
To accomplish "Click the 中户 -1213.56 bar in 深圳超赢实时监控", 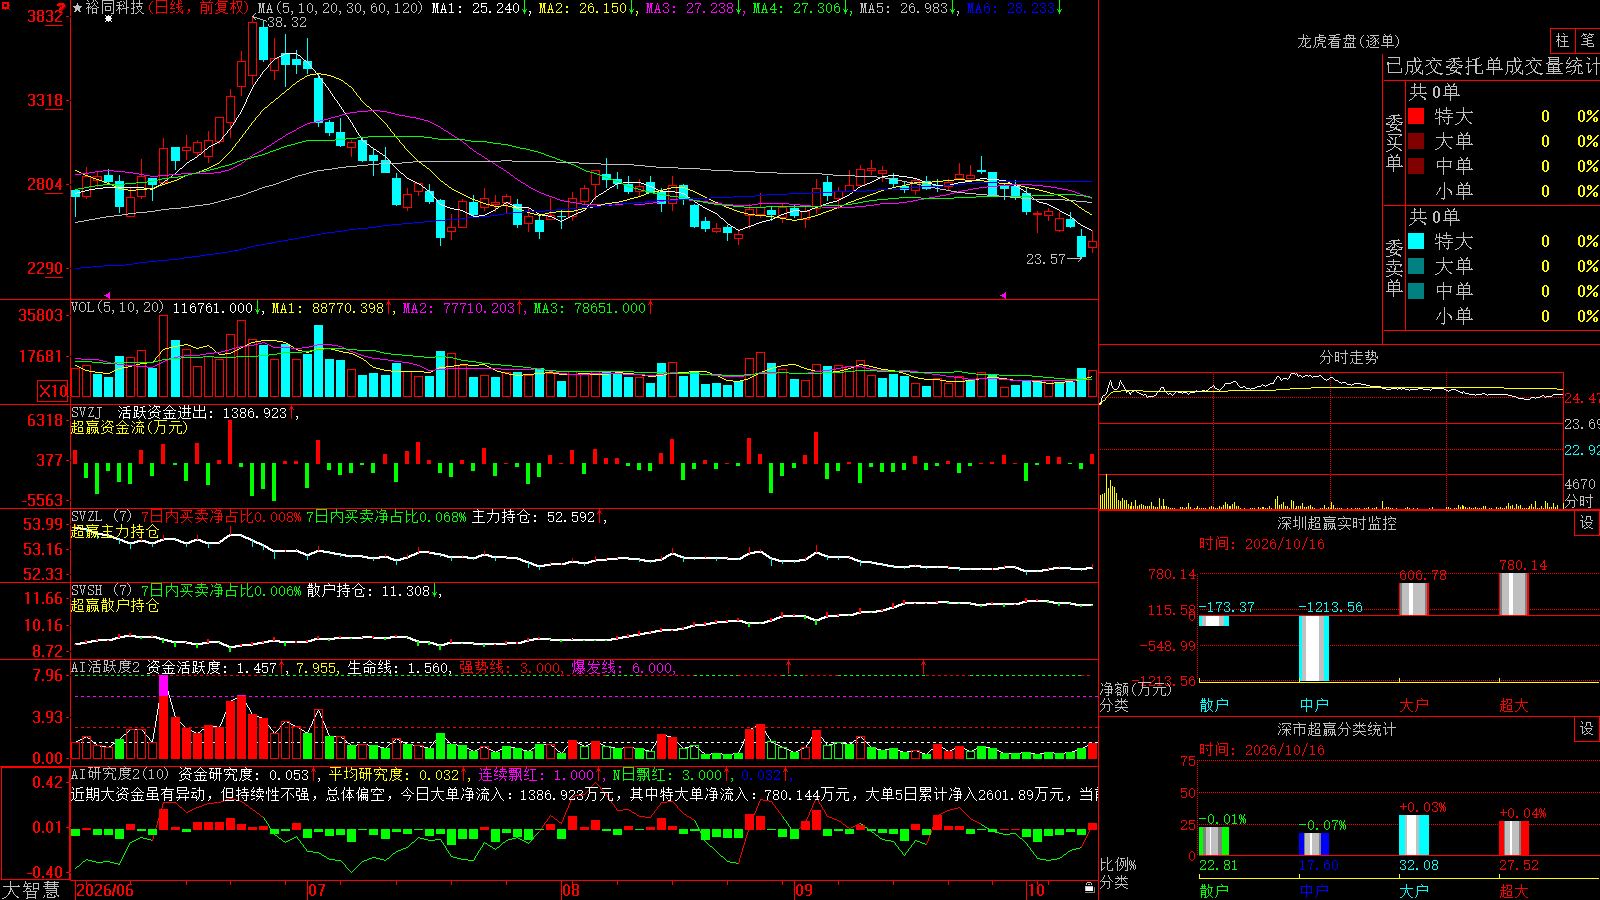I will point(1314,648).
